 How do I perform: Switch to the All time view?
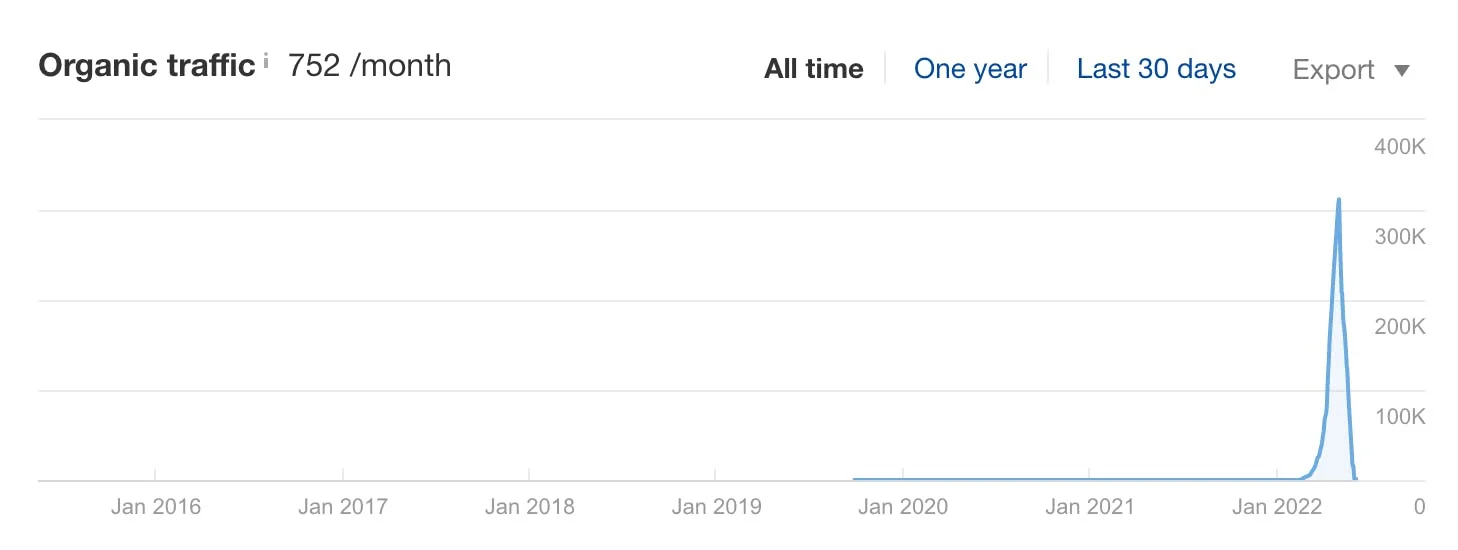point(813,69)
